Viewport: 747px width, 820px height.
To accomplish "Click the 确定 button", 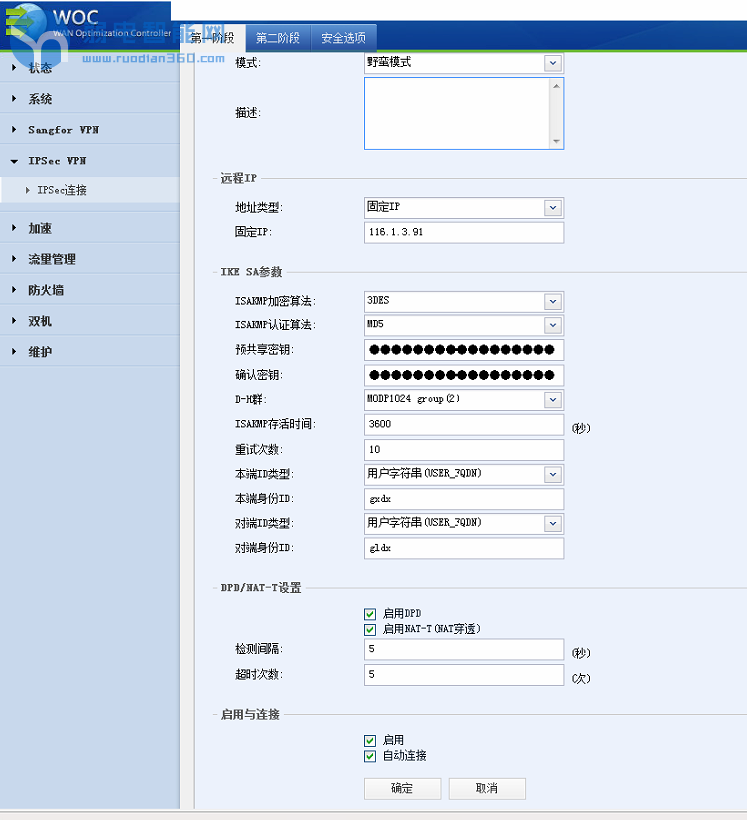I will [x=402, y=788].
